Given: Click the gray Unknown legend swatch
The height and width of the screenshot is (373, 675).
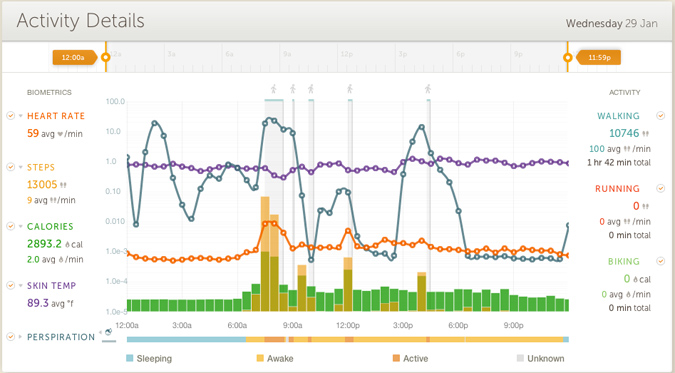Looking at the screenshot, I should [x=520, y=358].
